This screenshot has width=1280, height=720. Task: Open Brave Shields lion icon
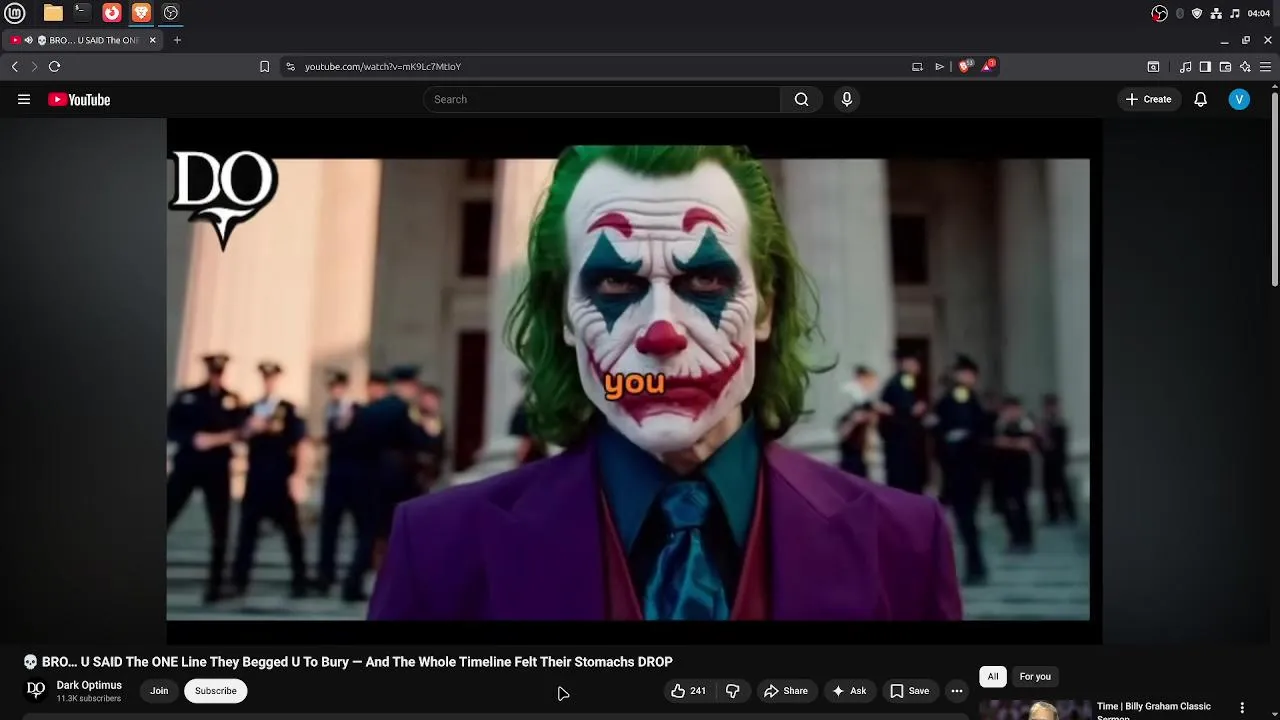coord(965,66)
